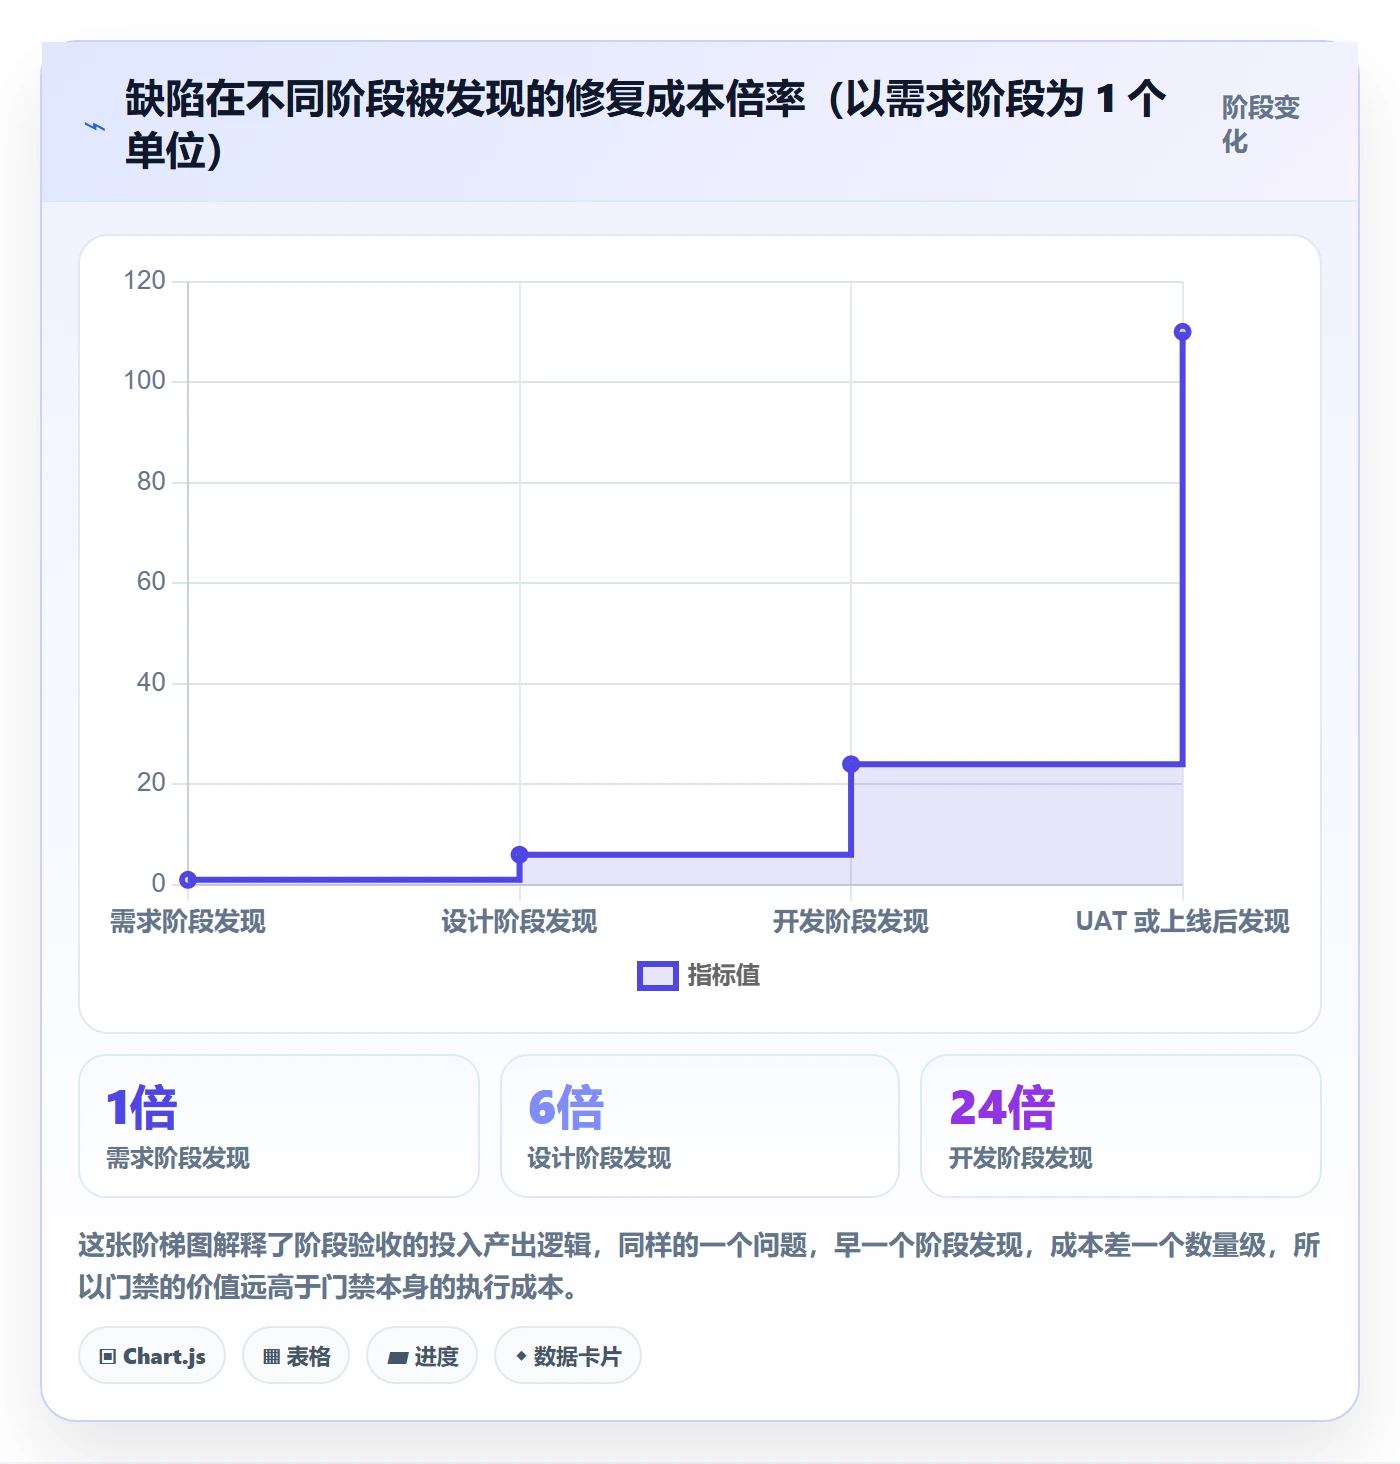
Task: Click the x-axis label 设计阶段发现
Action: [x=519, y=922]
